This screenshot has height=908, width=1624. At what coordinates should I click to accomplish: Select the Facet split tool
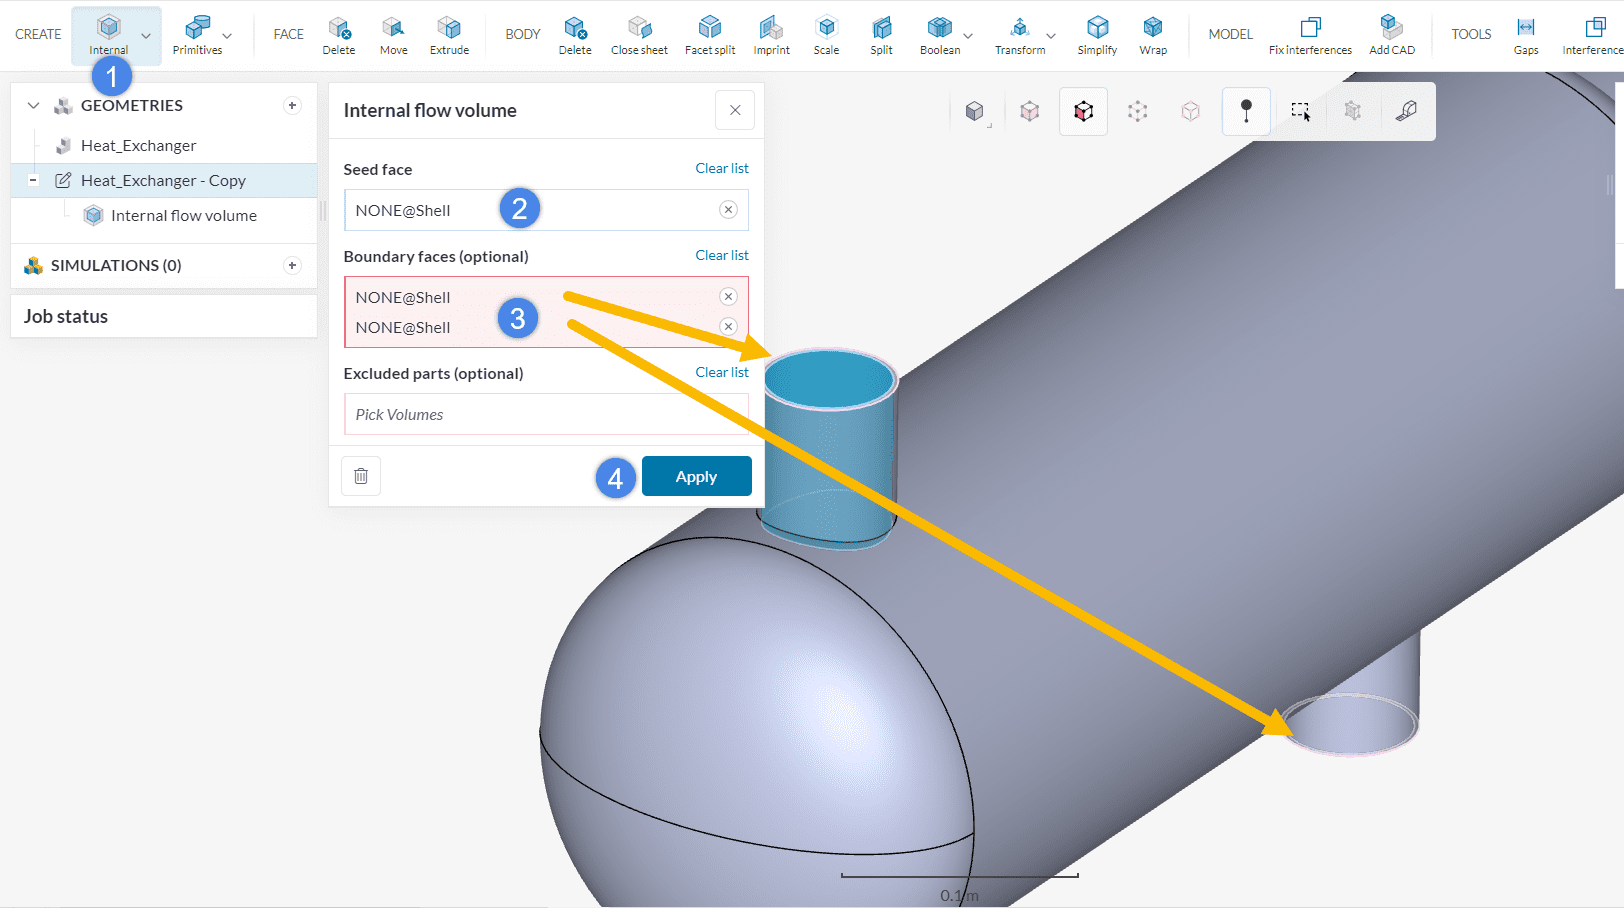(x=709, y=35)
